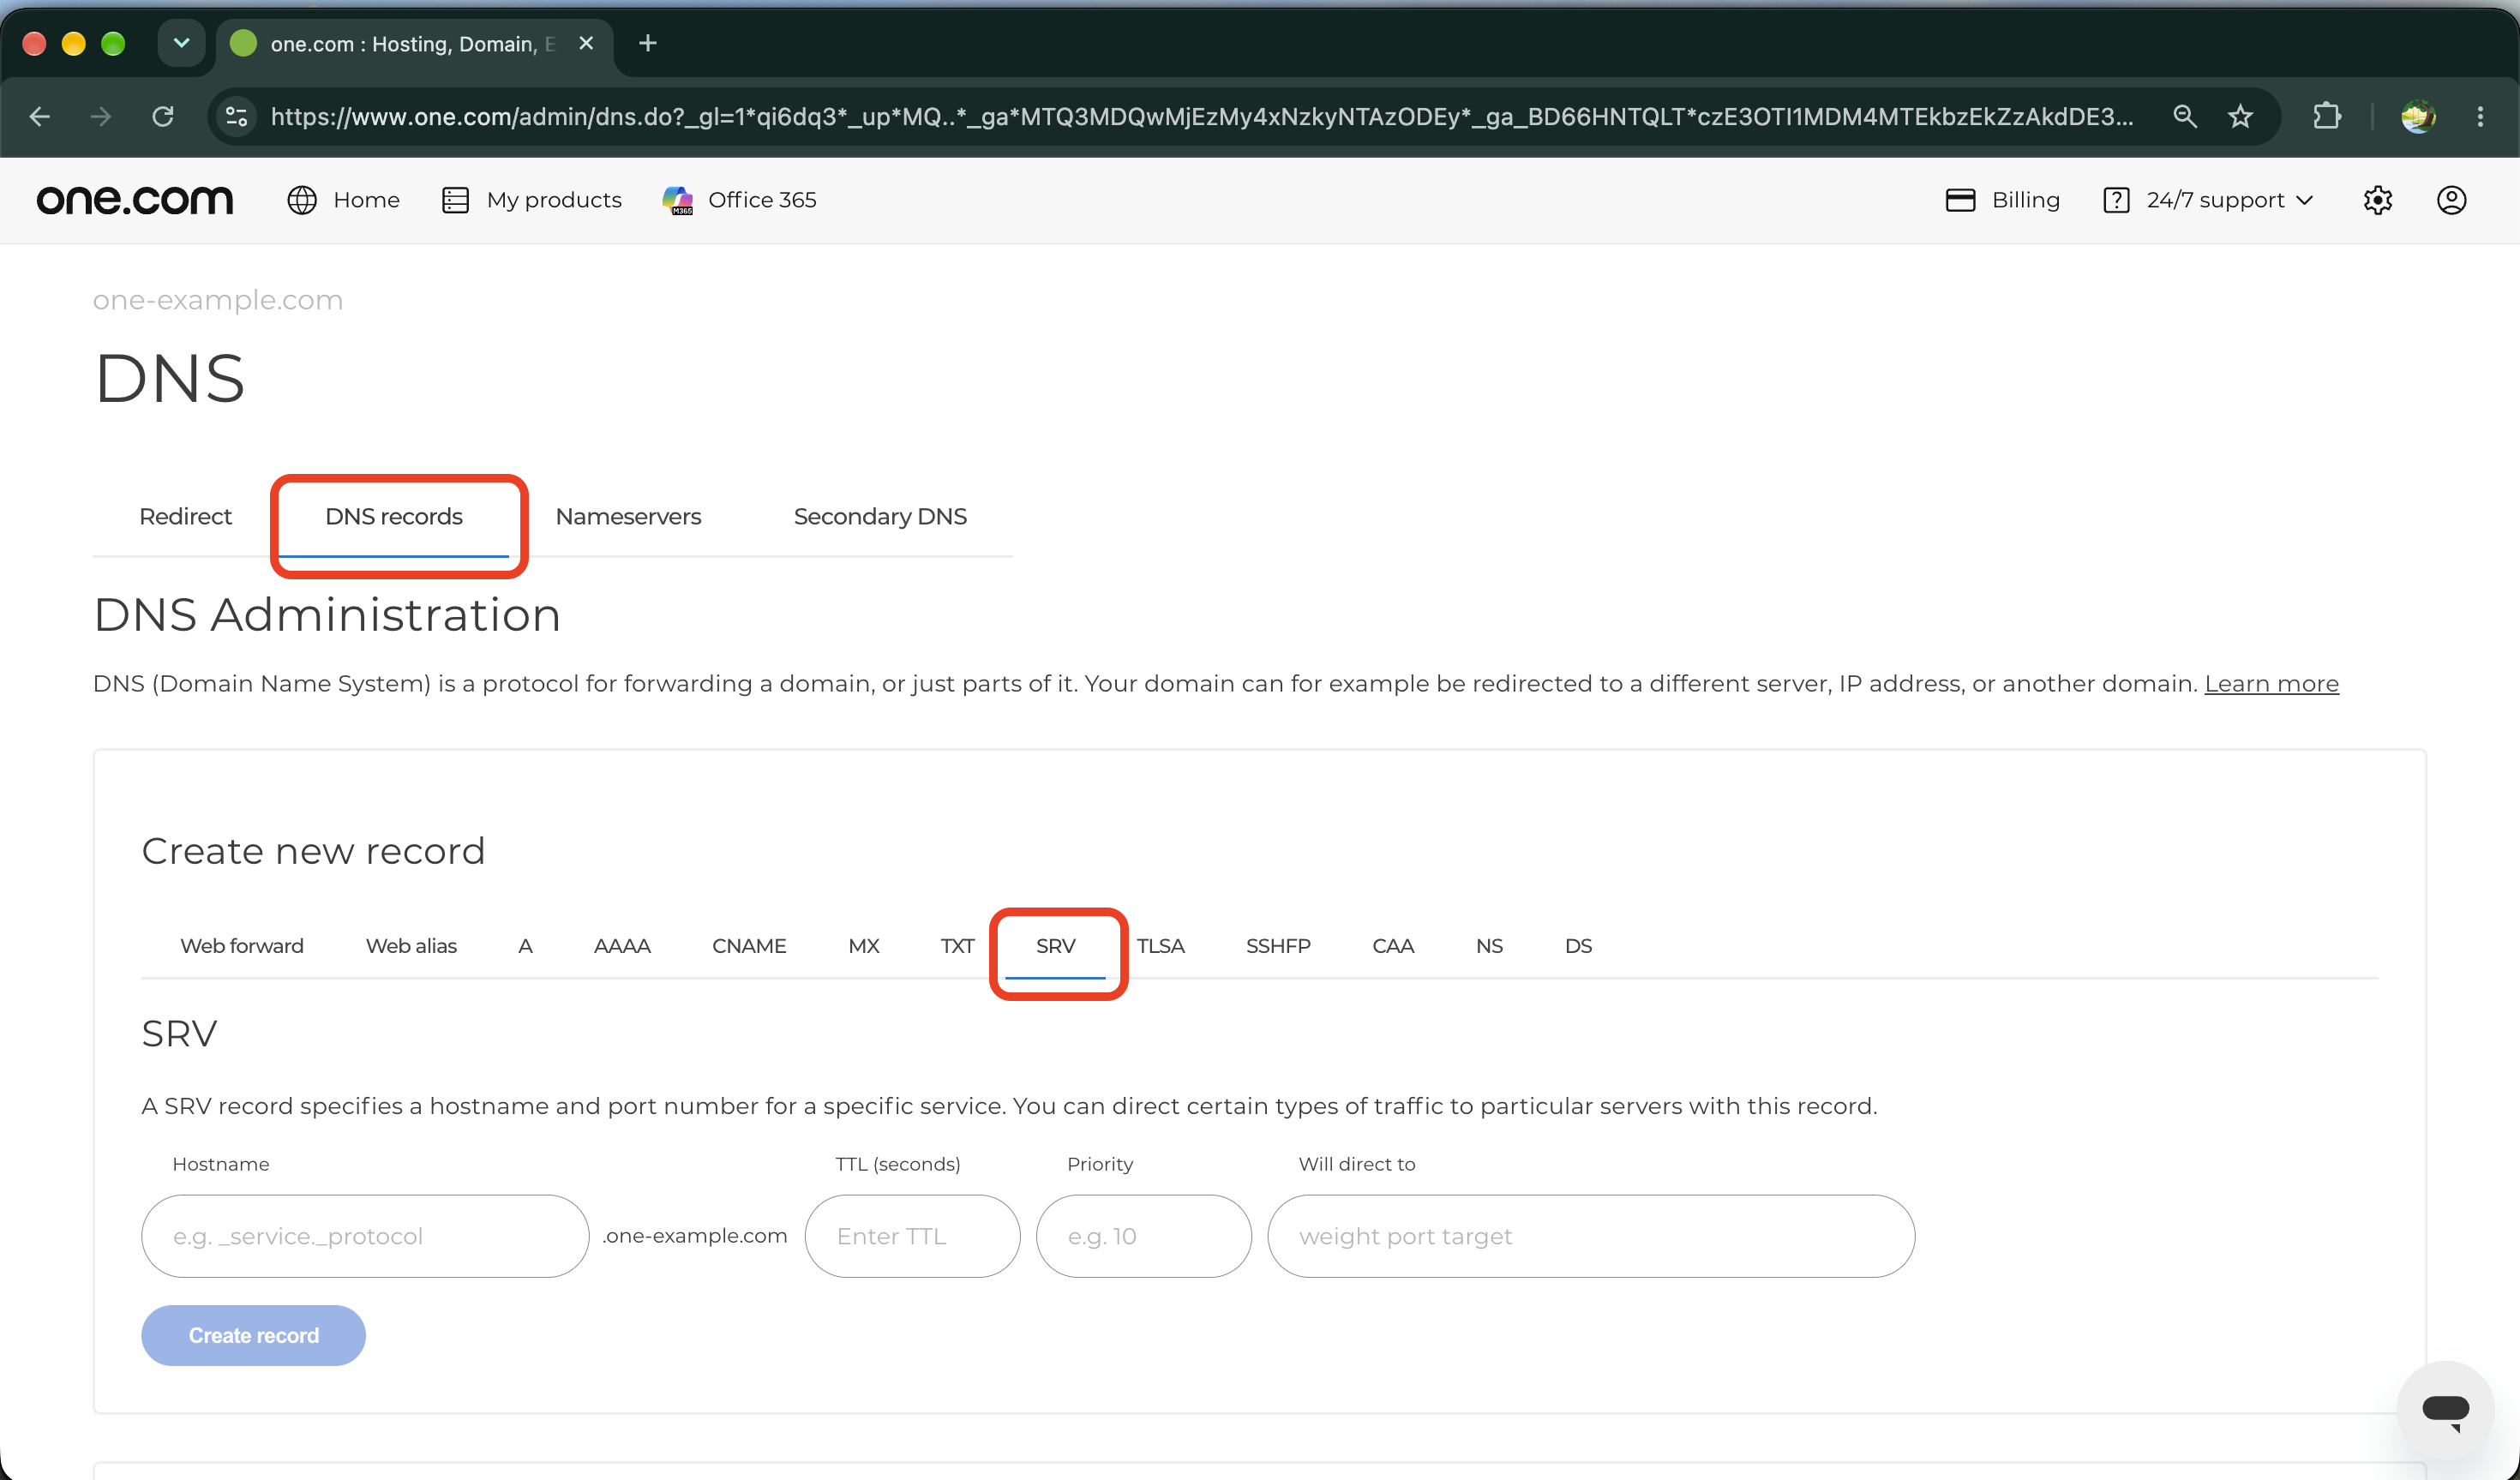View site information icon in address bar

coord(237,117)
